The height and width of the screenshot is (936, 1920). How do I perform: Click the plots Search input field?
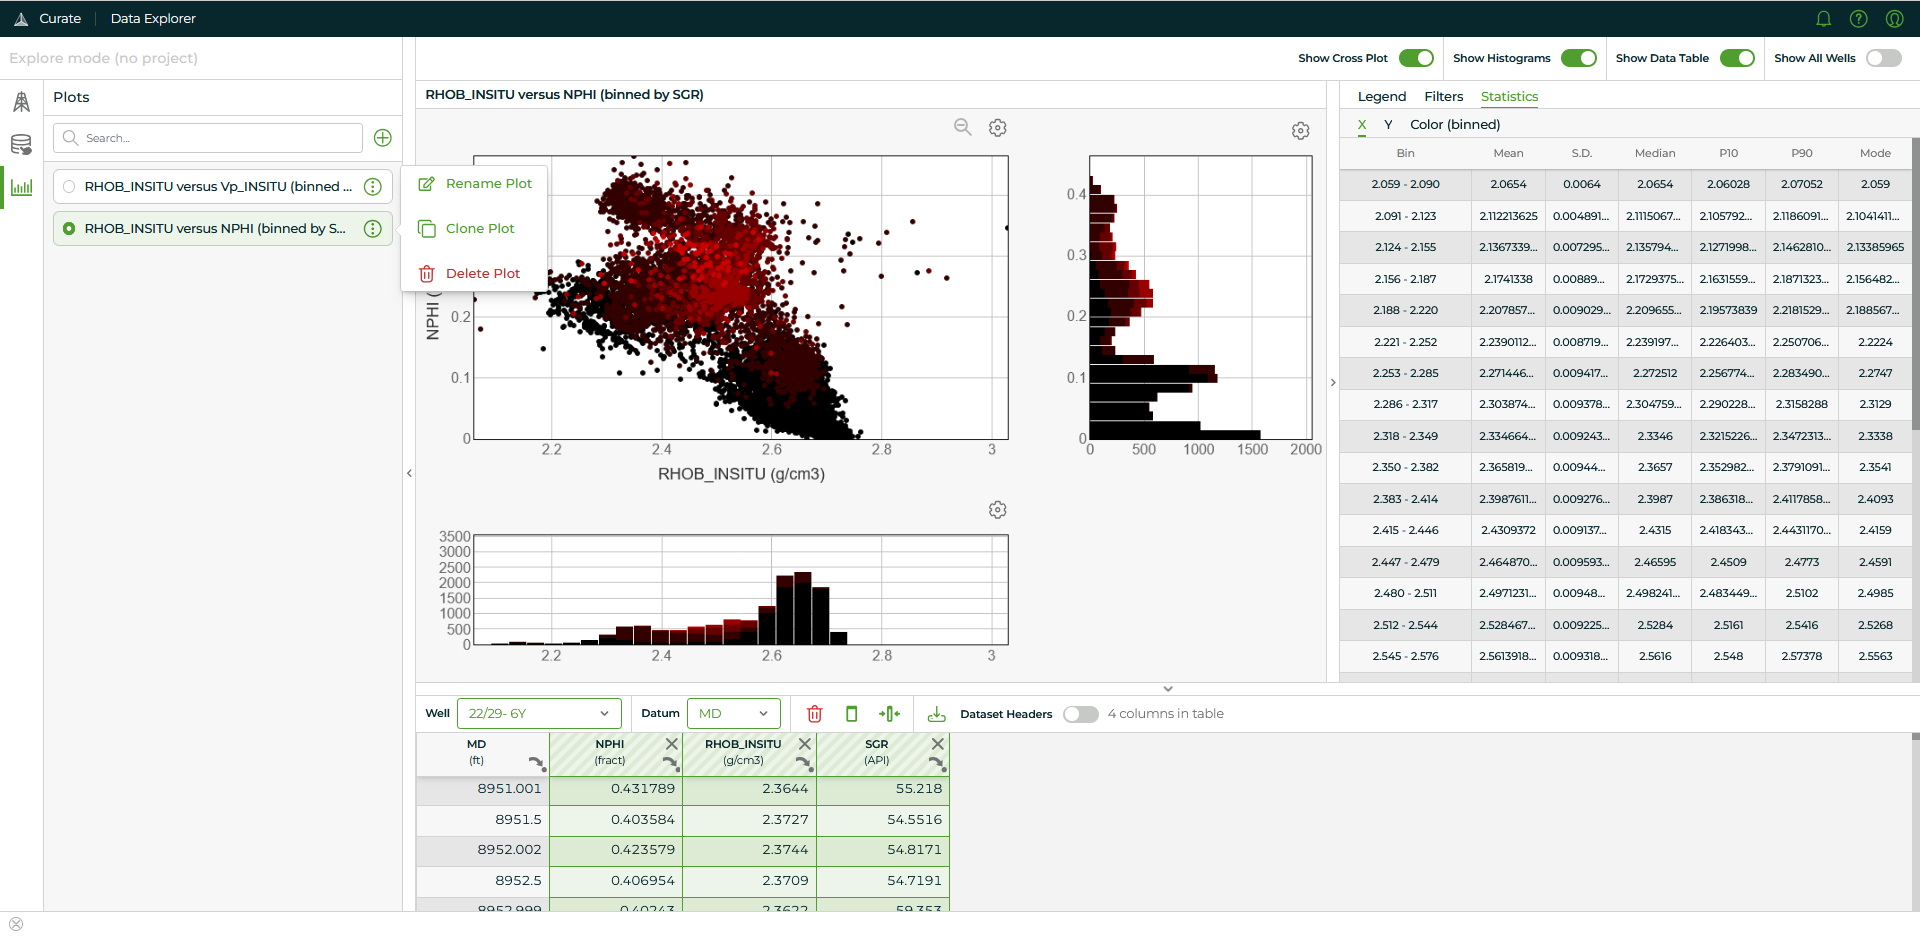point(208,138)
